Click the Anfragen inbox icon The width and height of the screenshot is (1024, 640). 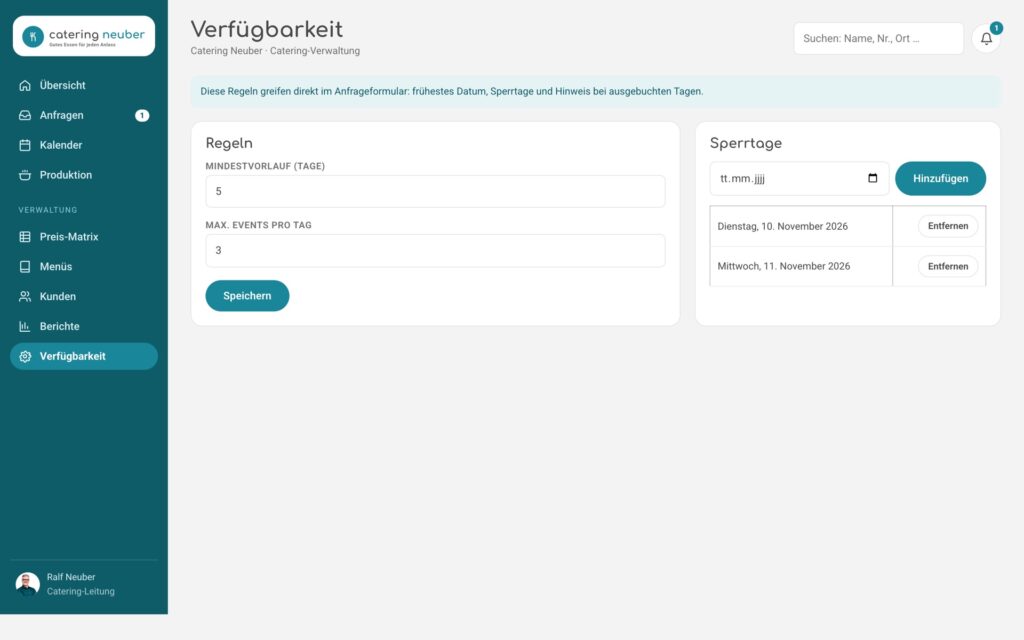25,116
